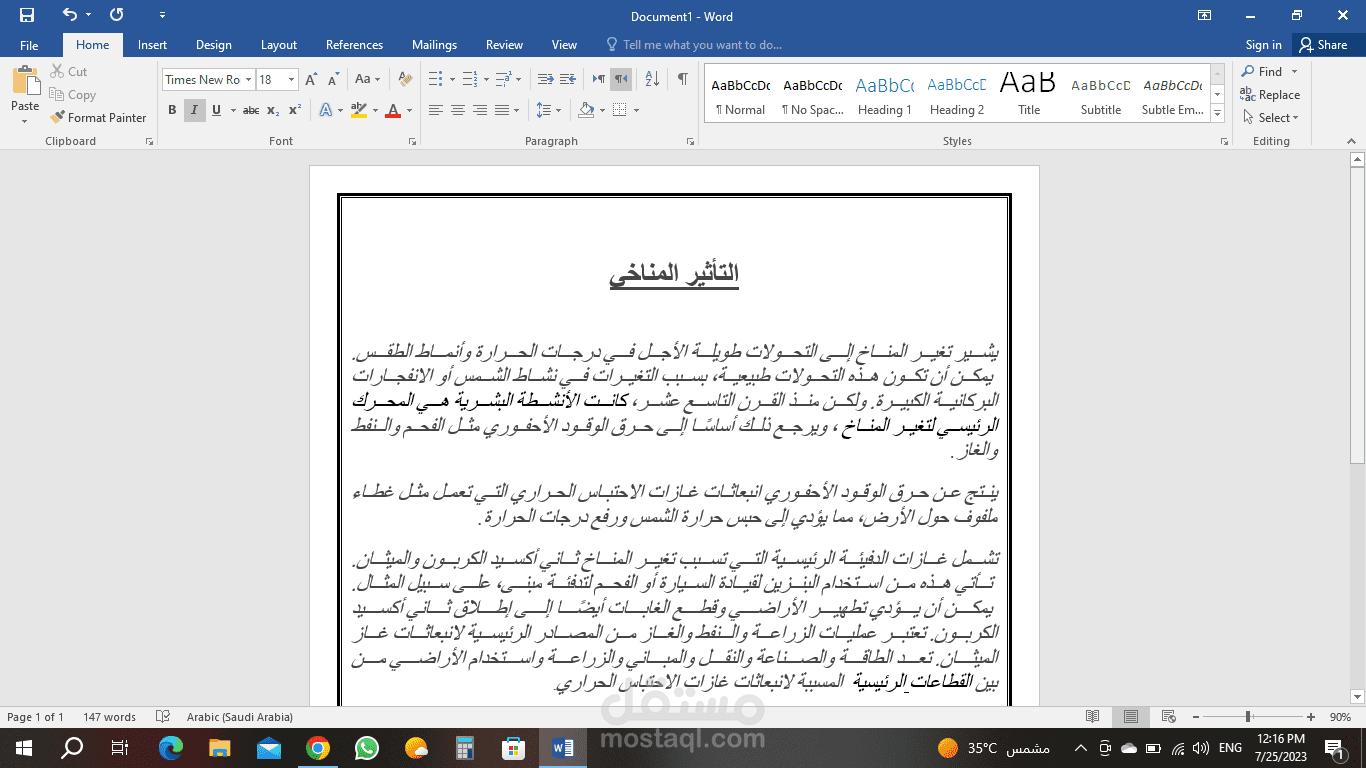Switch to Read Mode view
The width and height of the screenshot is (1366, 768).
point(1093,717)
